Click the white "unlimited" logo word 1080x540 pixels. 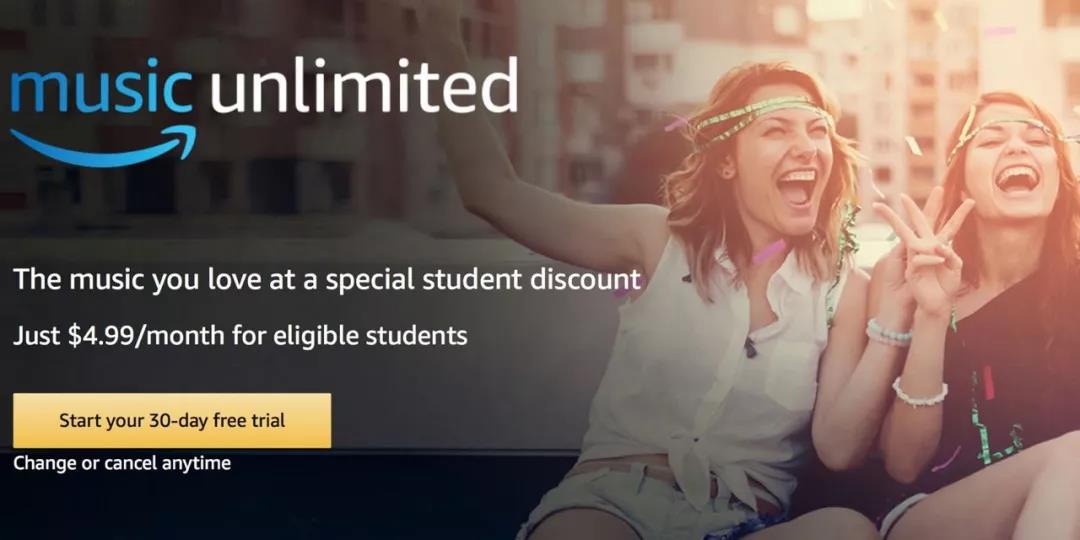(x=364, y=85)
